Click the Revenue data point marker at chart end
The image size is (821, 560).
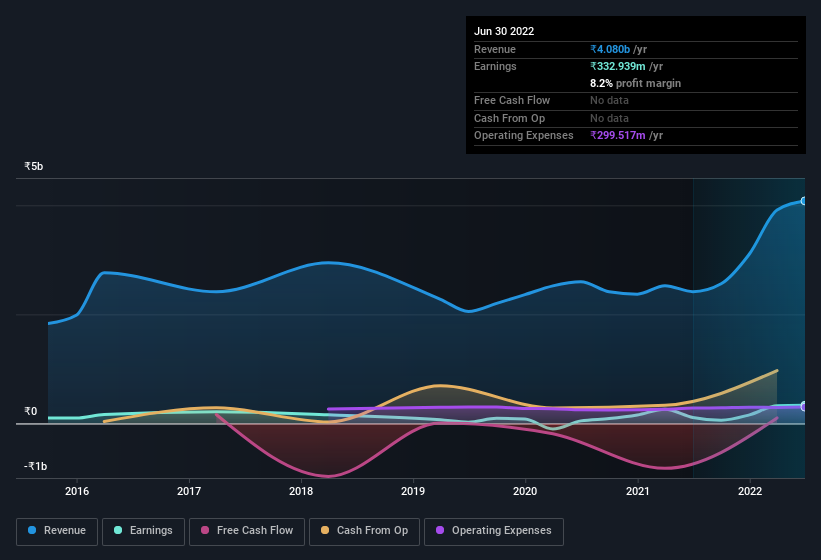click(804, 201)
